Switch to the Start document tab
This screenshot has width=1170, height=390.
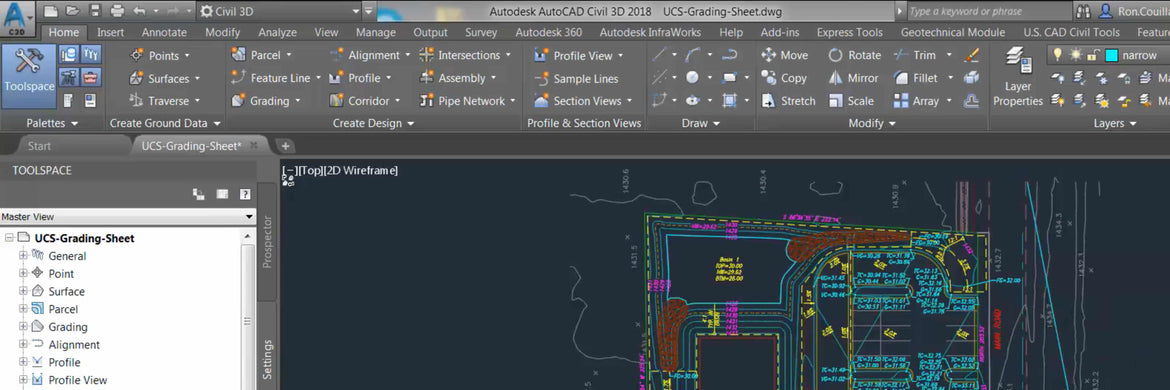pos(39,146)
